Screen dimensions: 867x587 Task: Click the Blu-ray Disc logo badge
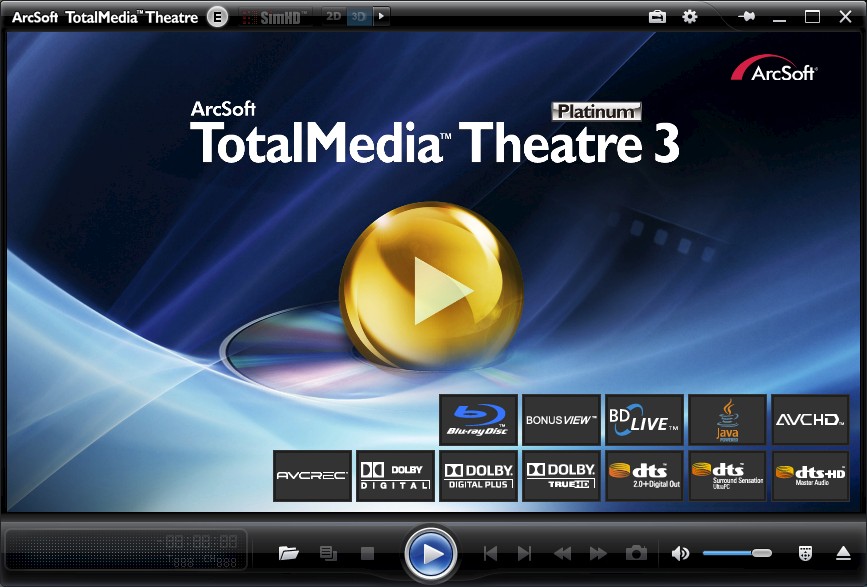[x=478, y=420]
